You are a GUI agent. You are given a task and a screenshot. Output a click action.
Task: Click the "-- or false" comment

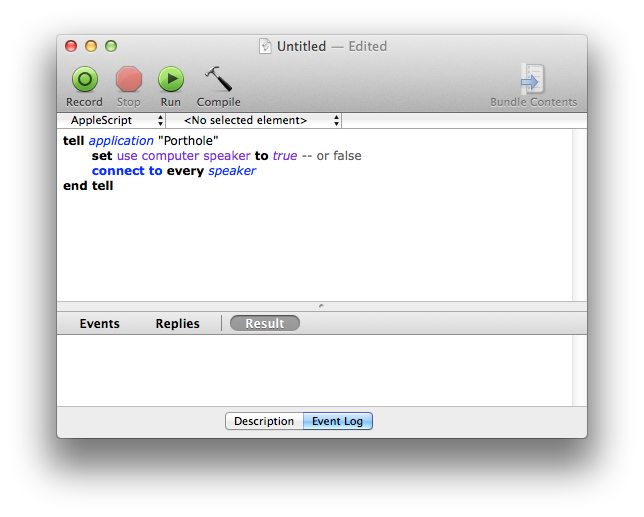331,156
